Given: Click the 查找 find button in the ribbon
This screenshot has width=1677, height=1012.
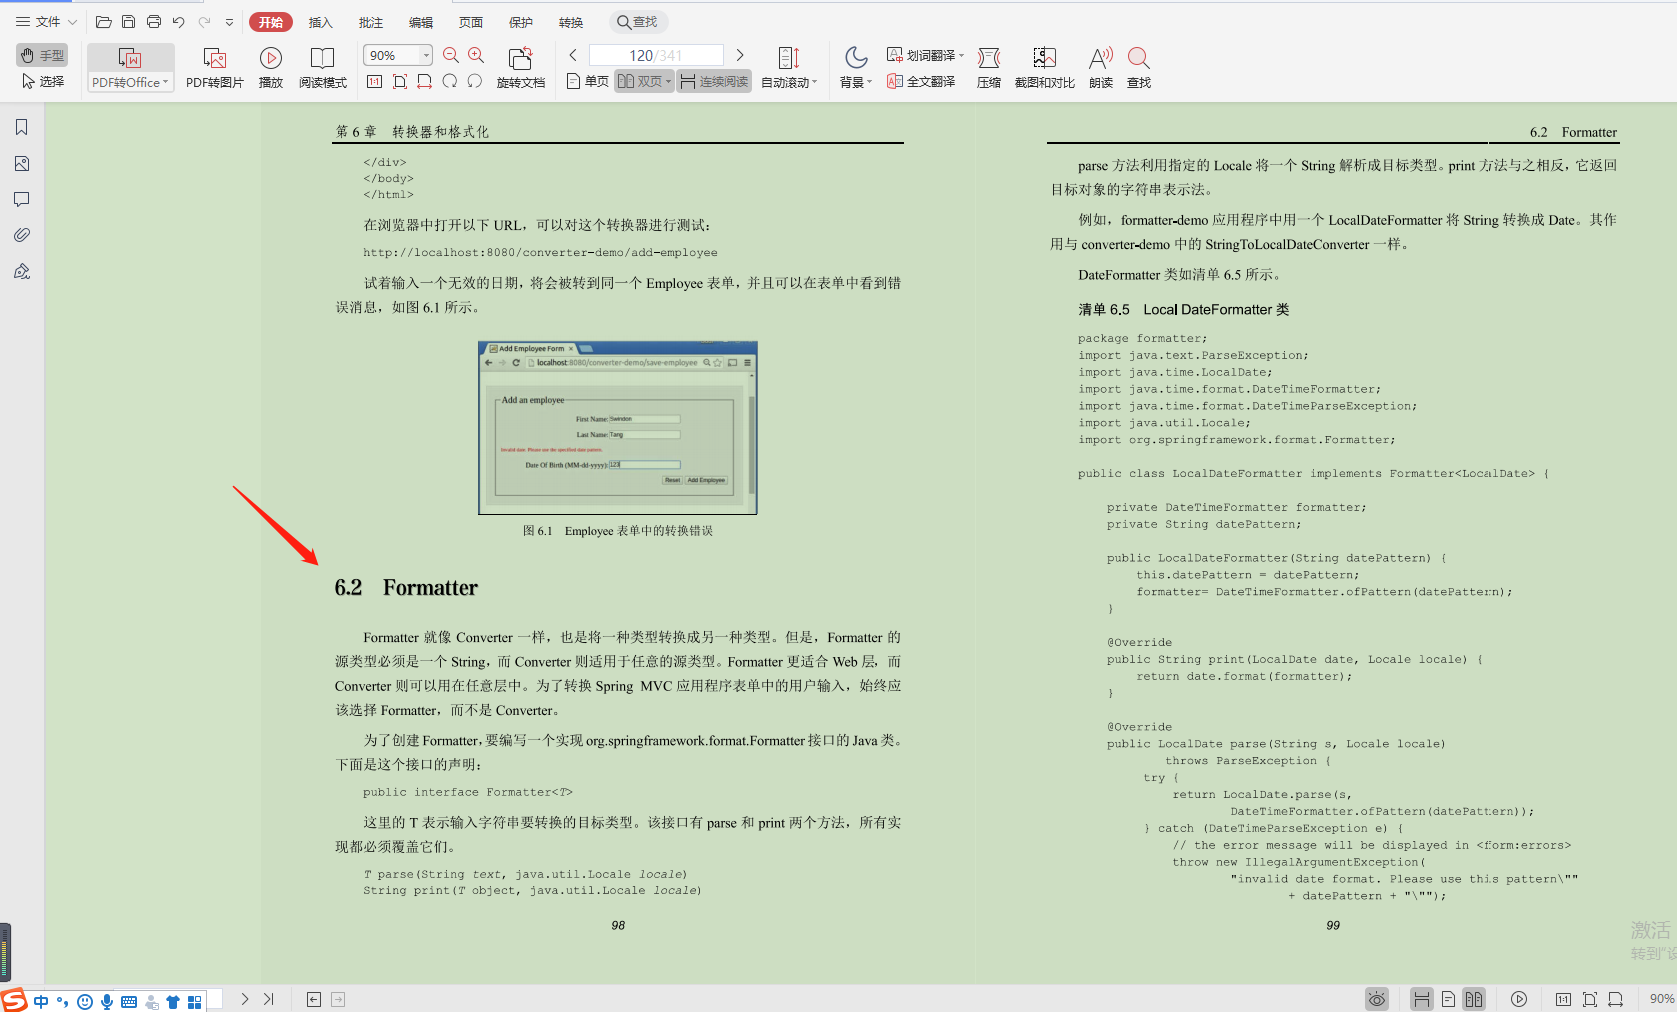Looking at the screenshot, I should 1139,68.
